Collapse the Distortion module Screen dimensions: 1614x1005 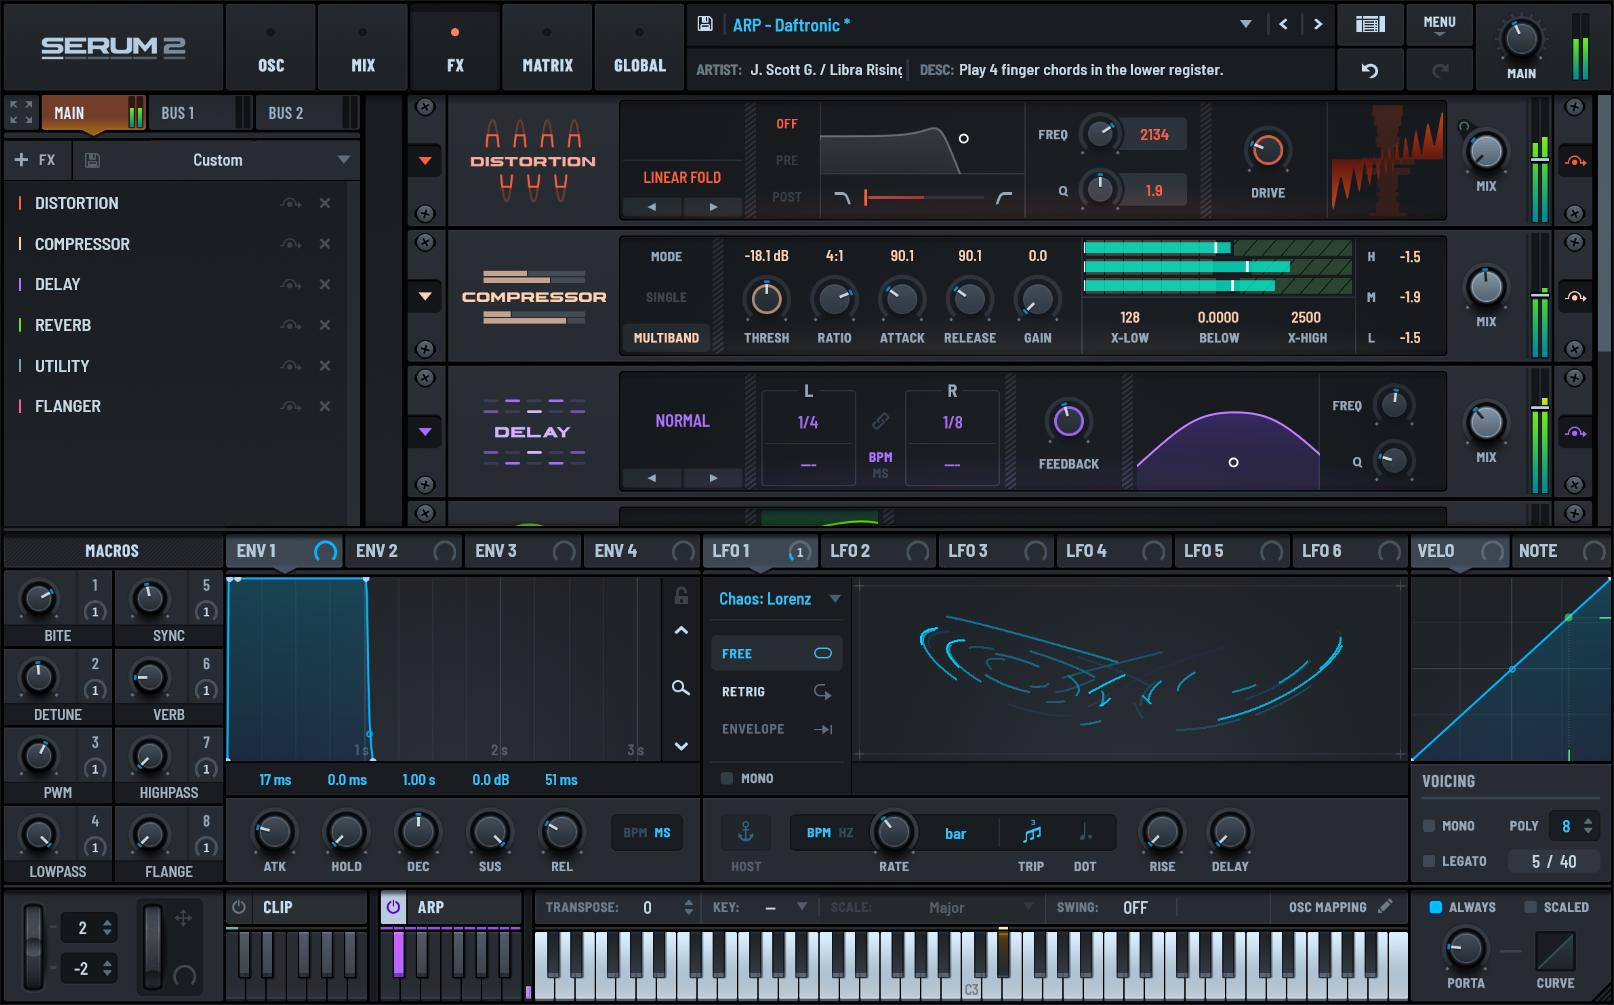pyautogui.click(x=425, y=161)
